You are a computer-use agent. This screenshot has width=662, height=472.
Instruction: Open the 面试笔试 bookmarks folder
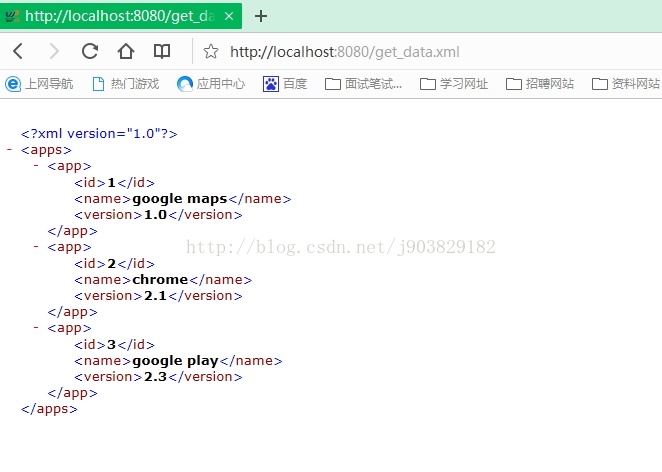coord(364,84)
